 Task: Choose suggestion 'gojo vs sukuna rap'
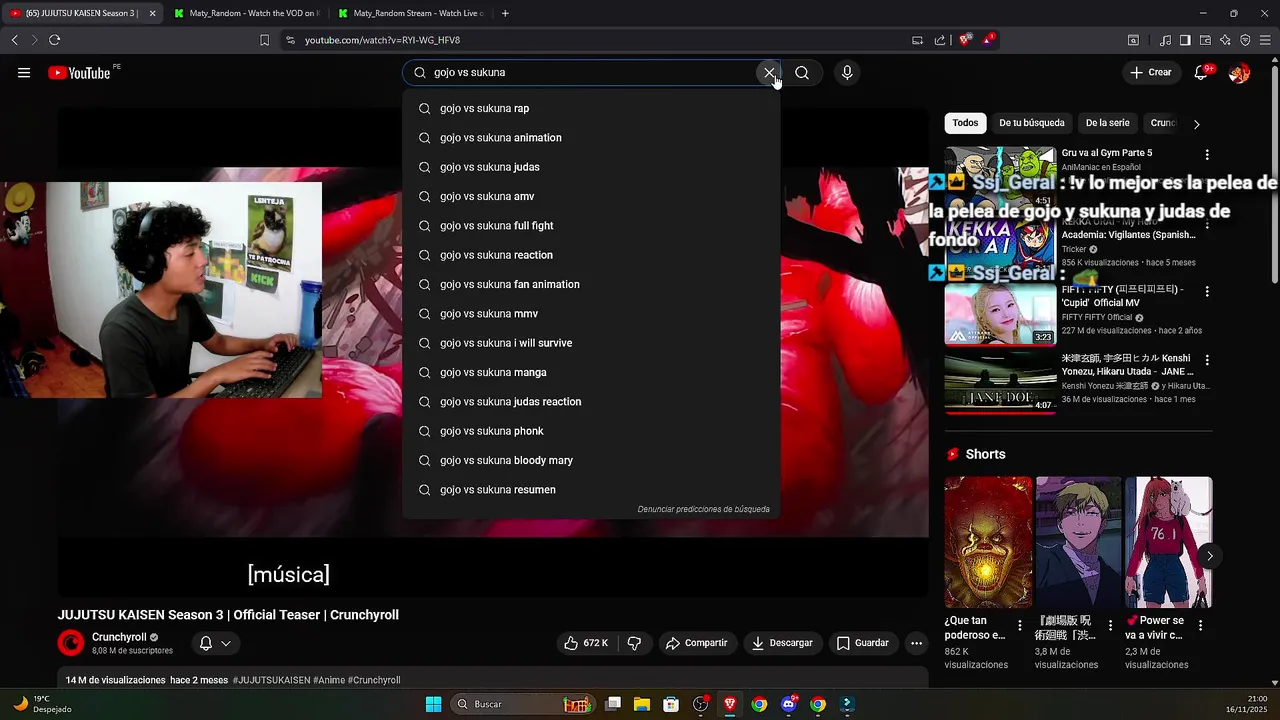coord(591,108)
